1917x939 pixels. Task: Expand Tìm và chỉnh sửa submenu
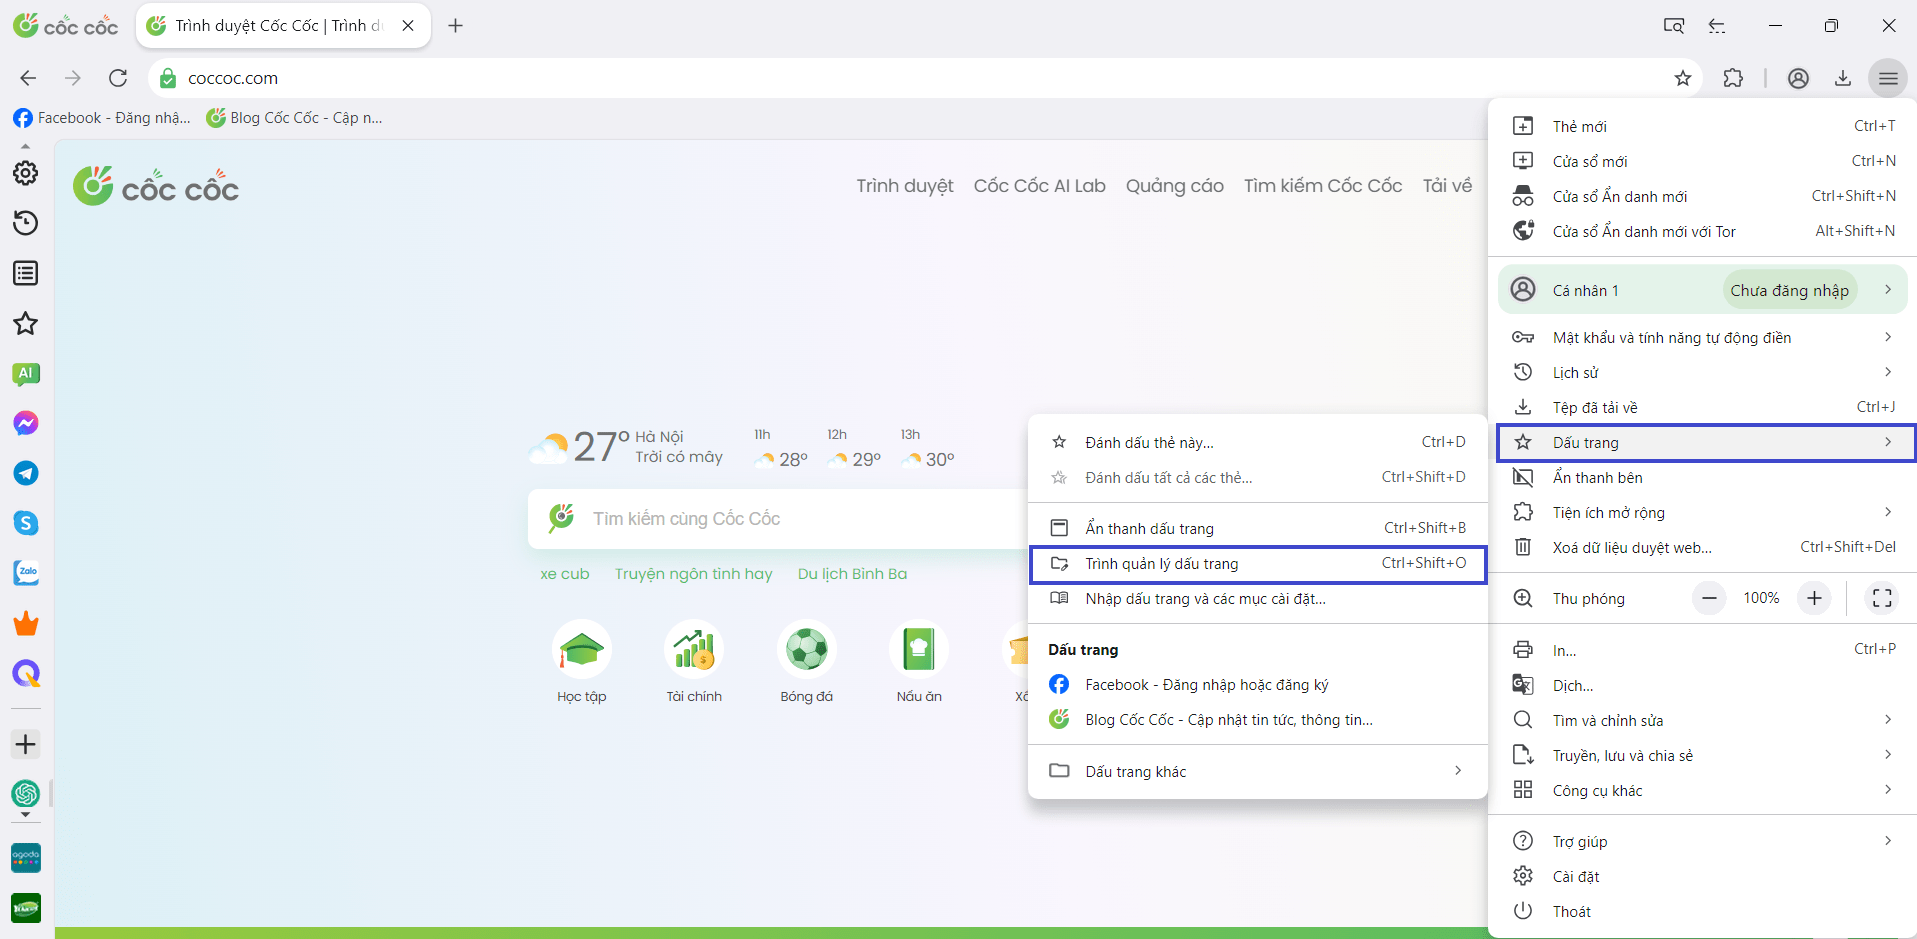tap(1703, 720)
